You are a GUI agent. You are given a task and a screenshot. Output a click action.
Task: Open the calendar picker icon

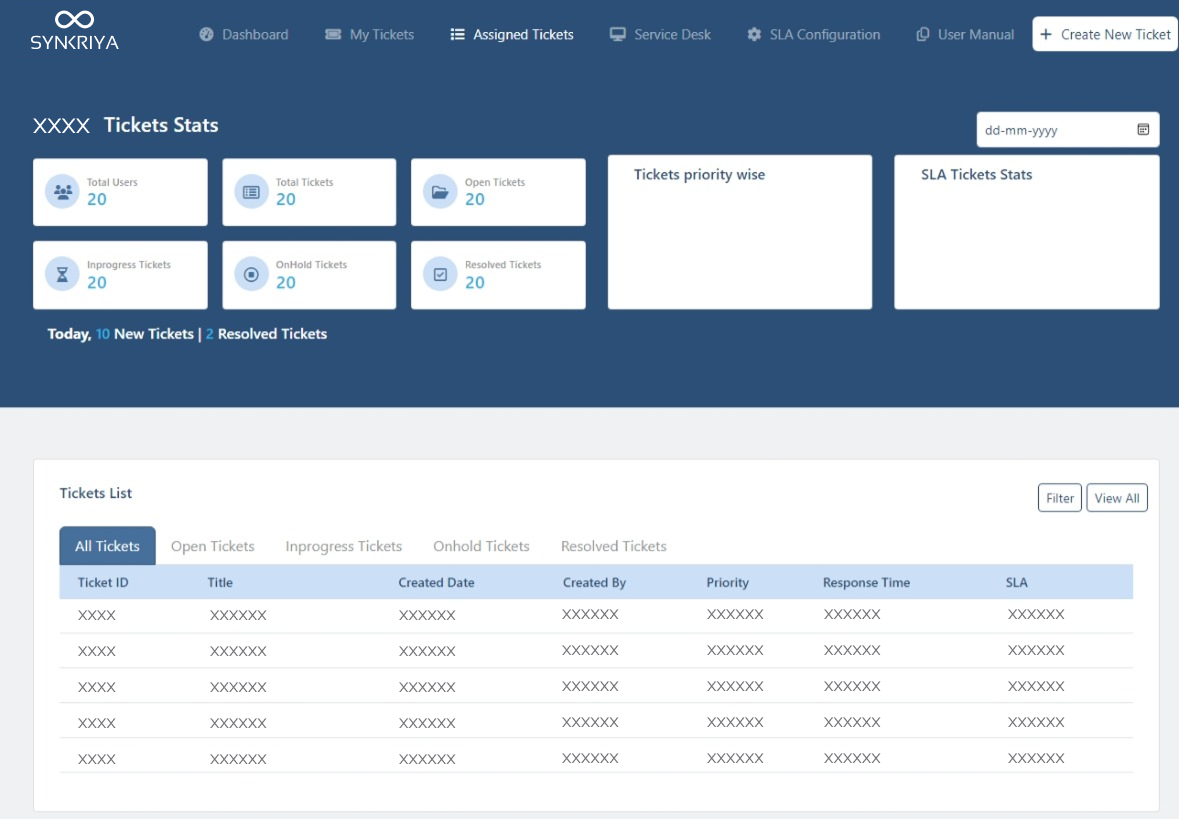(x=1143, y=130)
